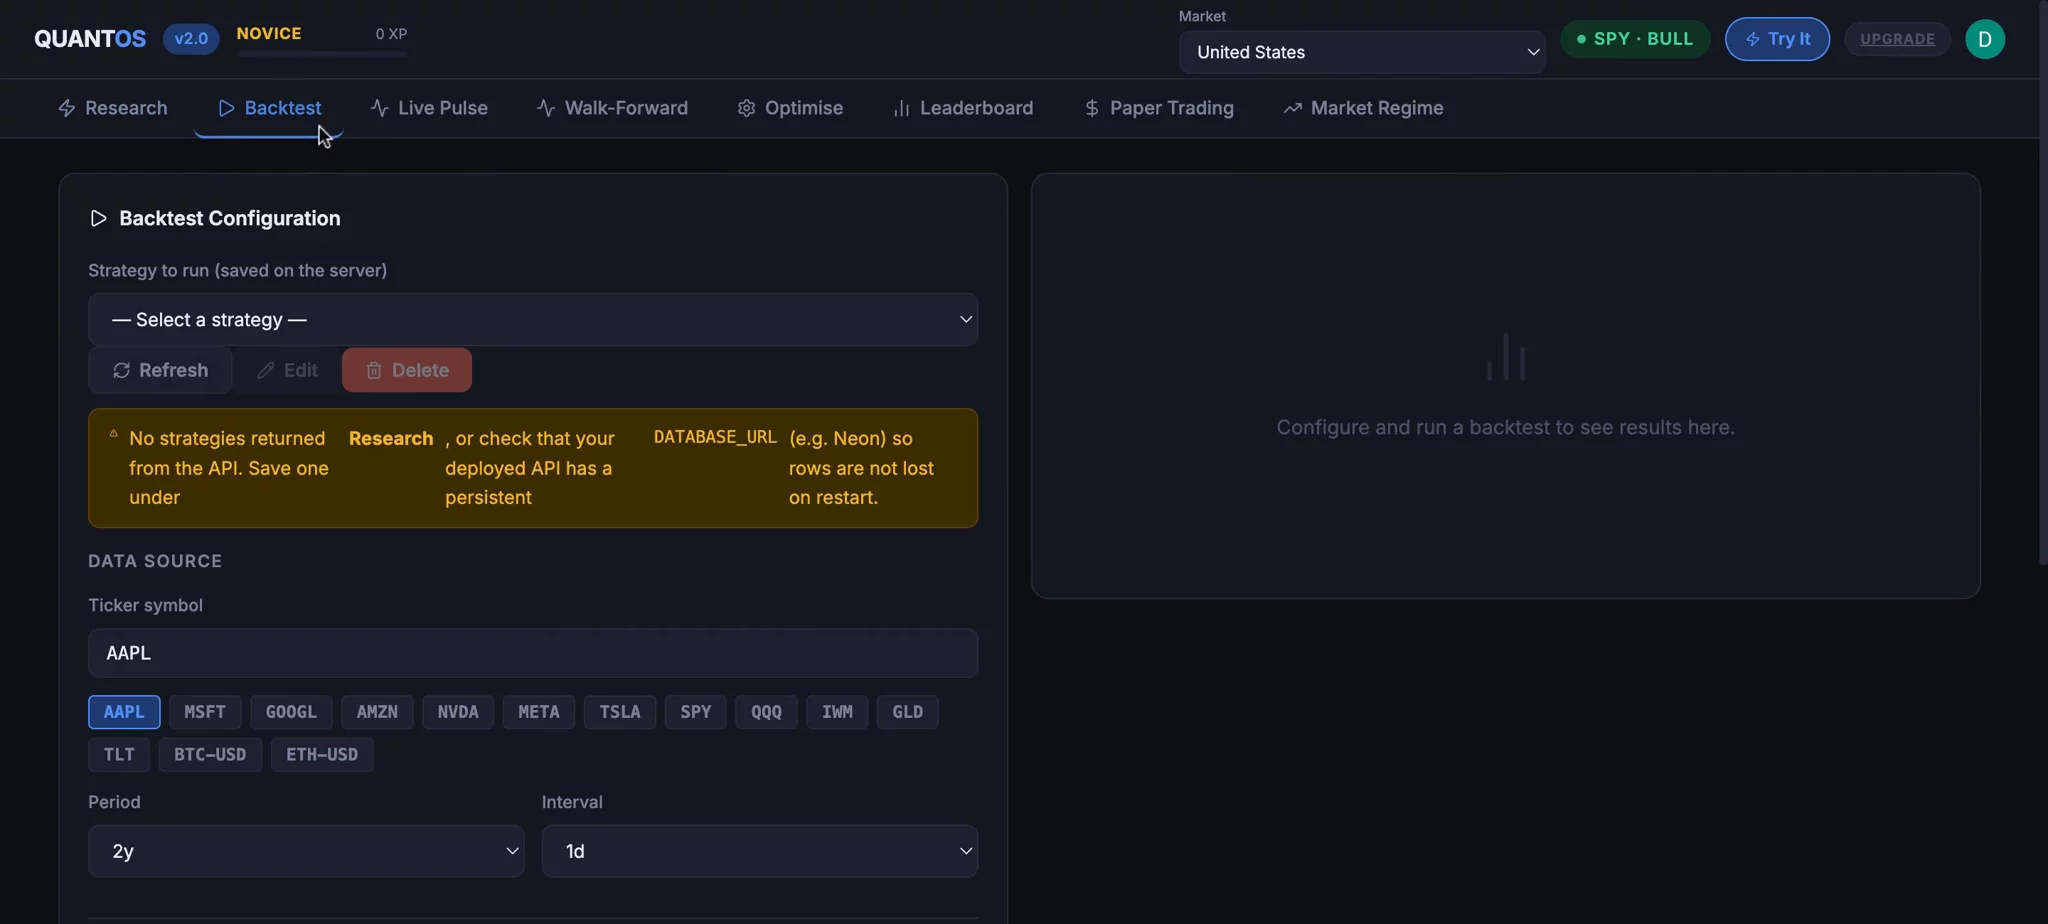This screenshot has height=924, width=2048.
Task: Go to the Optimise tab
Action: click(790, 108)
